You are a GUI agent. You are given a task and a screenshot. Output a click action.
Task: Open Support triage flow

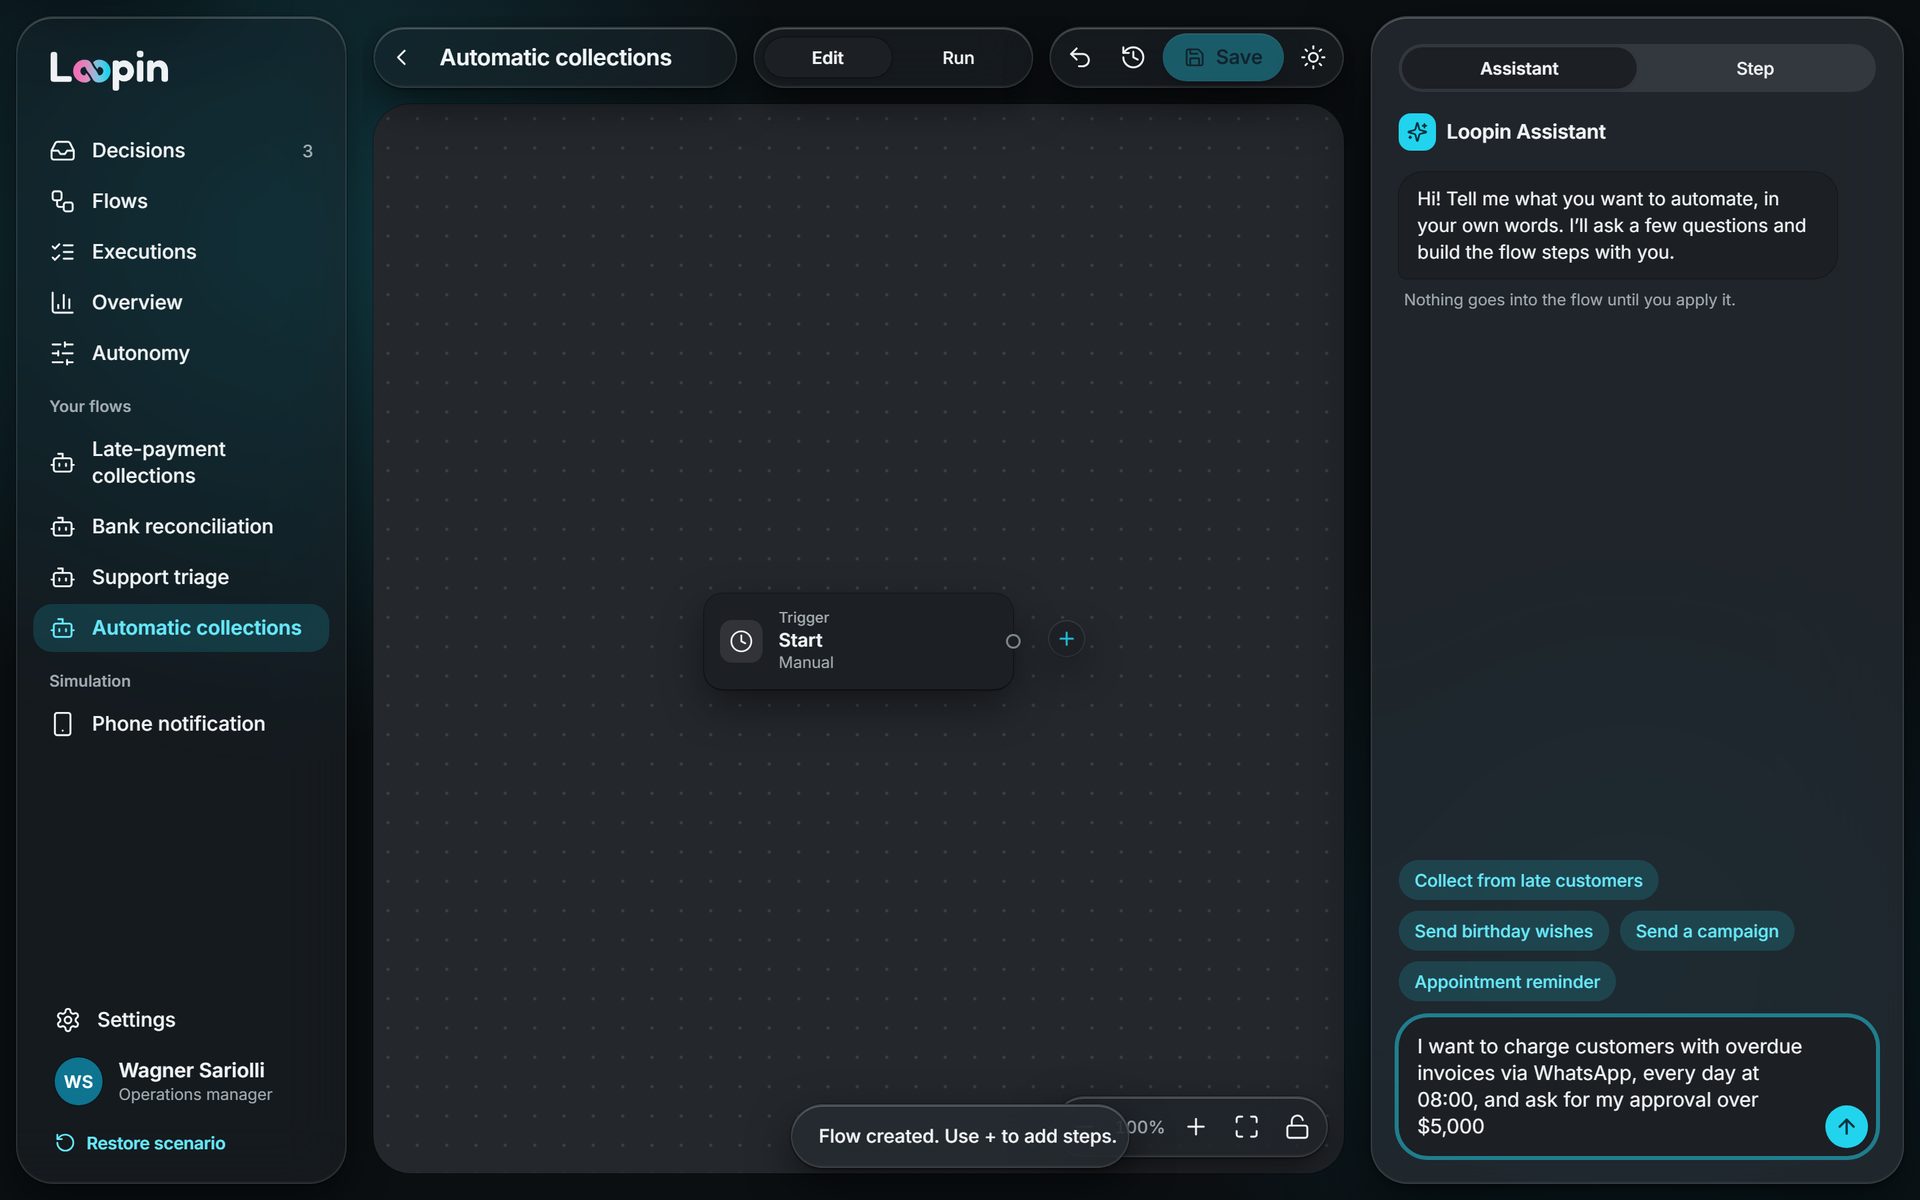(x=181, y=577)
